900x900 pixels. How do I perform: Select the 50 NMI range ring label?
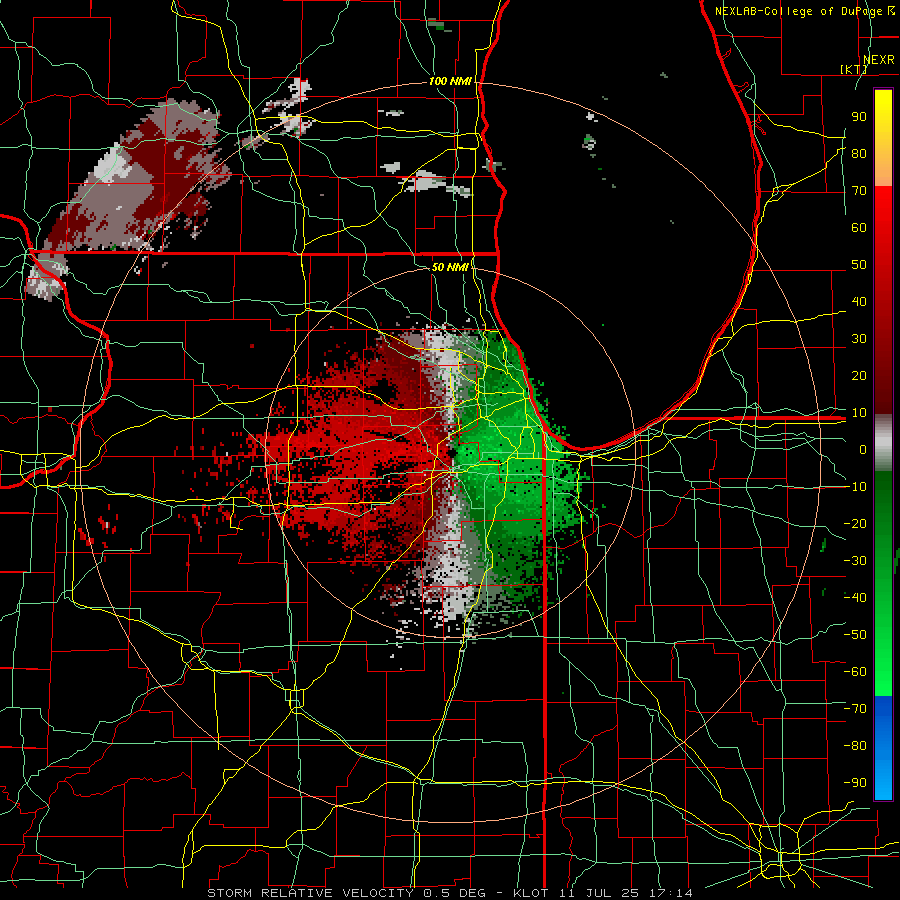[450, 267]
